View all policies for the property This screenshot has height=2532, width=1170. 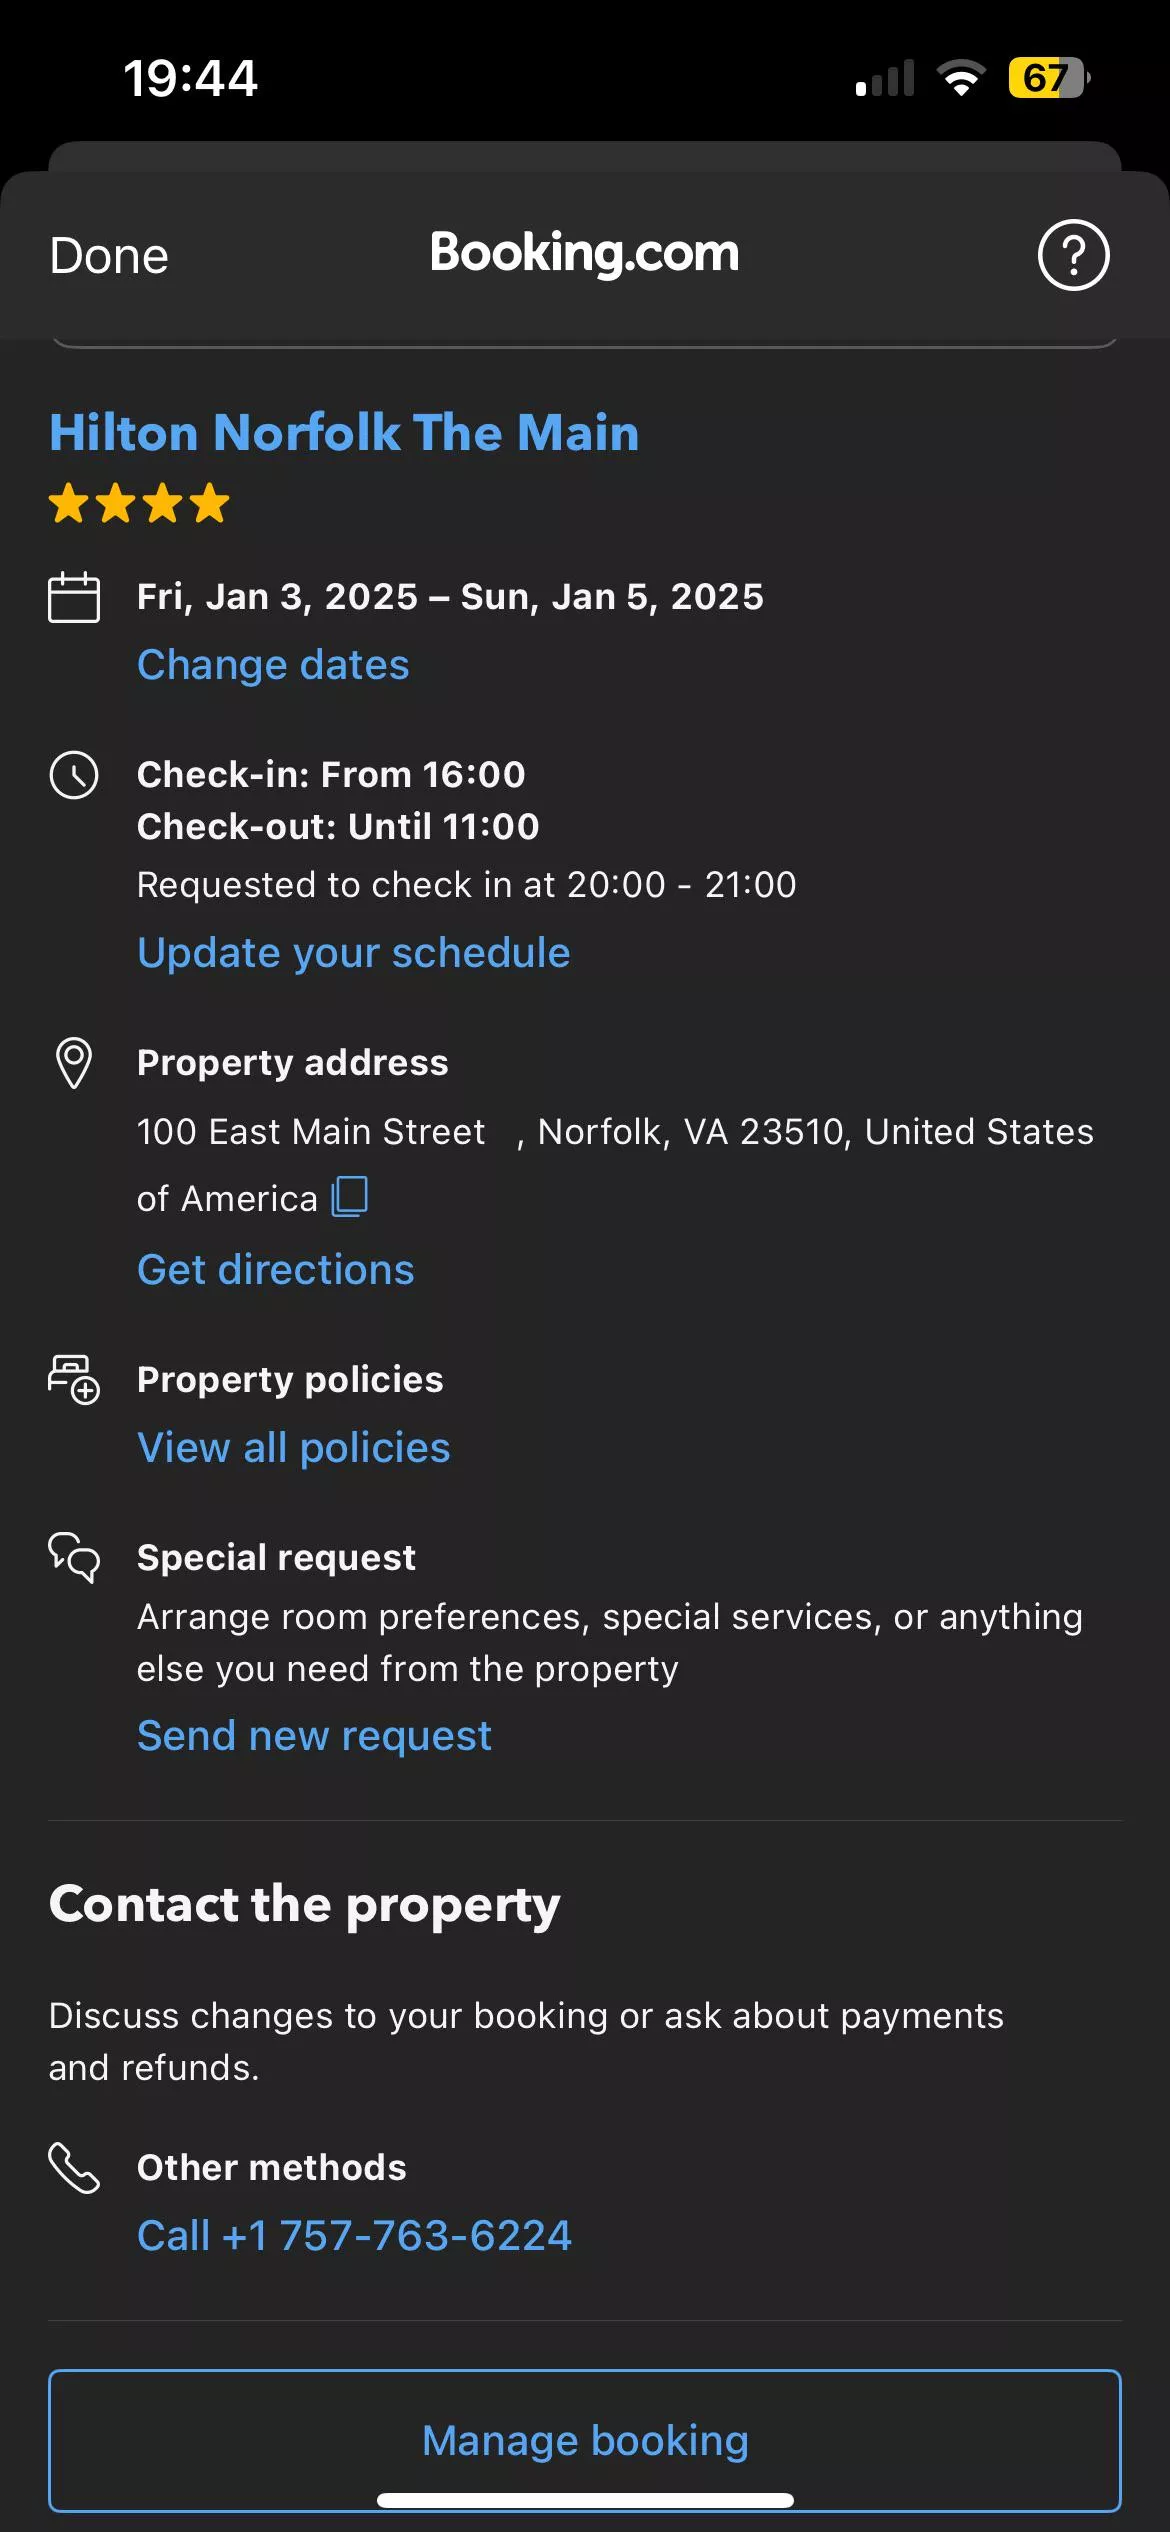pos(294,1448)
